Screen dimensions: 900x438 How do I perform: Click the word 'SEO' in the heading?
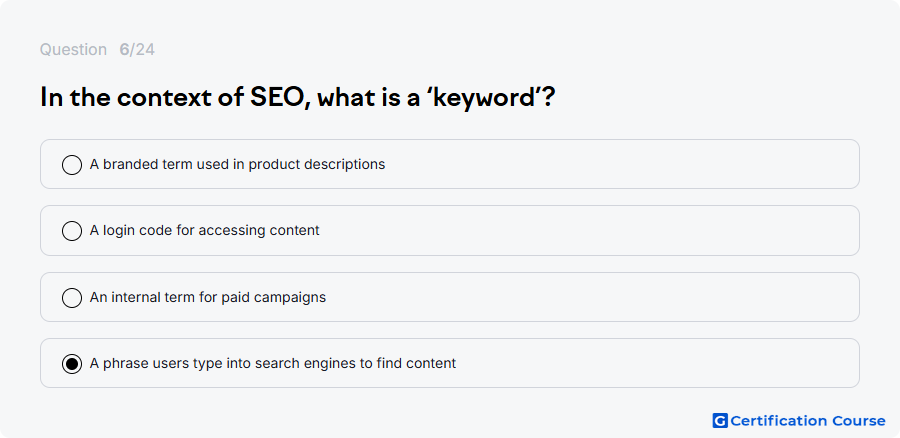(280, 97)
